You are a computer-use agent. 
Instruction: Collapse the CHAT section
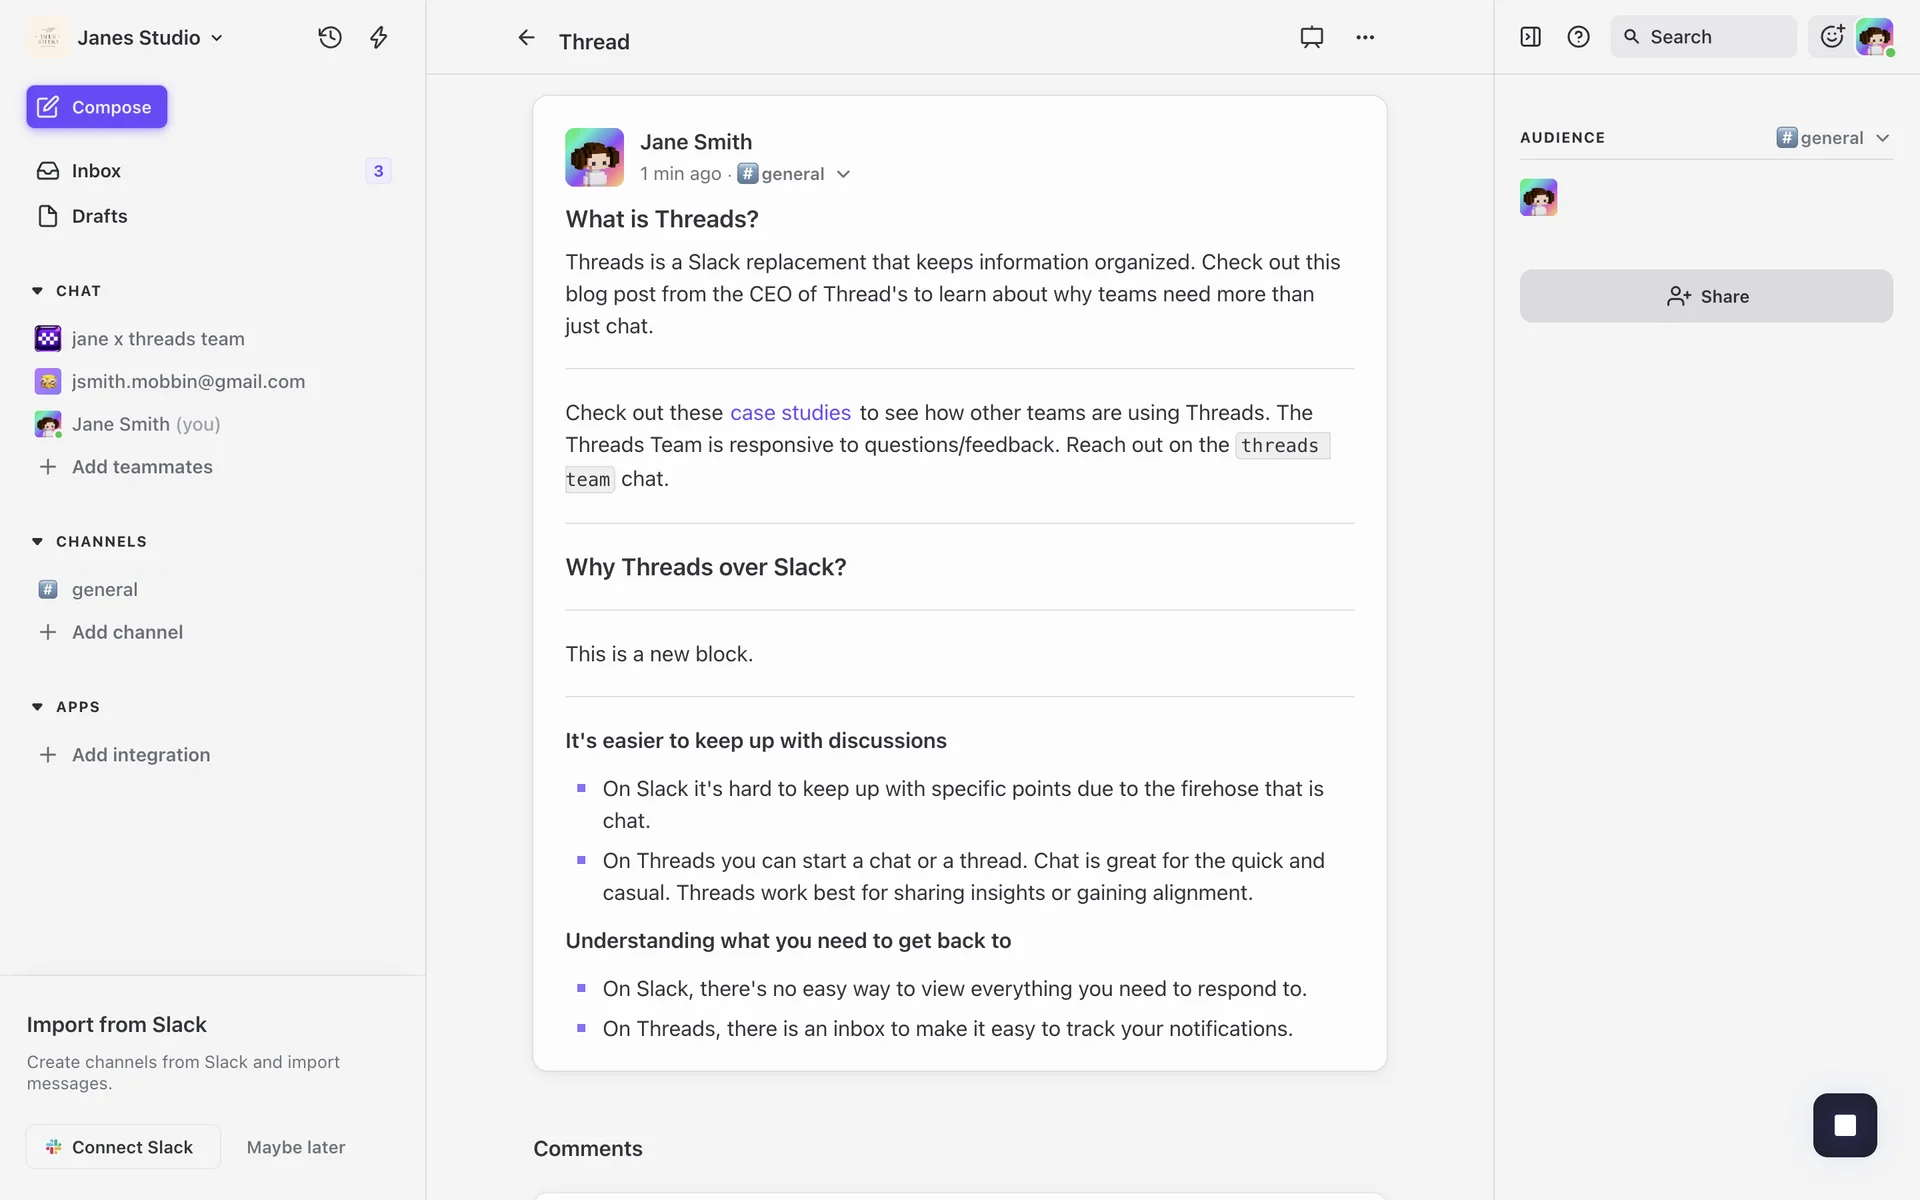pos(37,291)
